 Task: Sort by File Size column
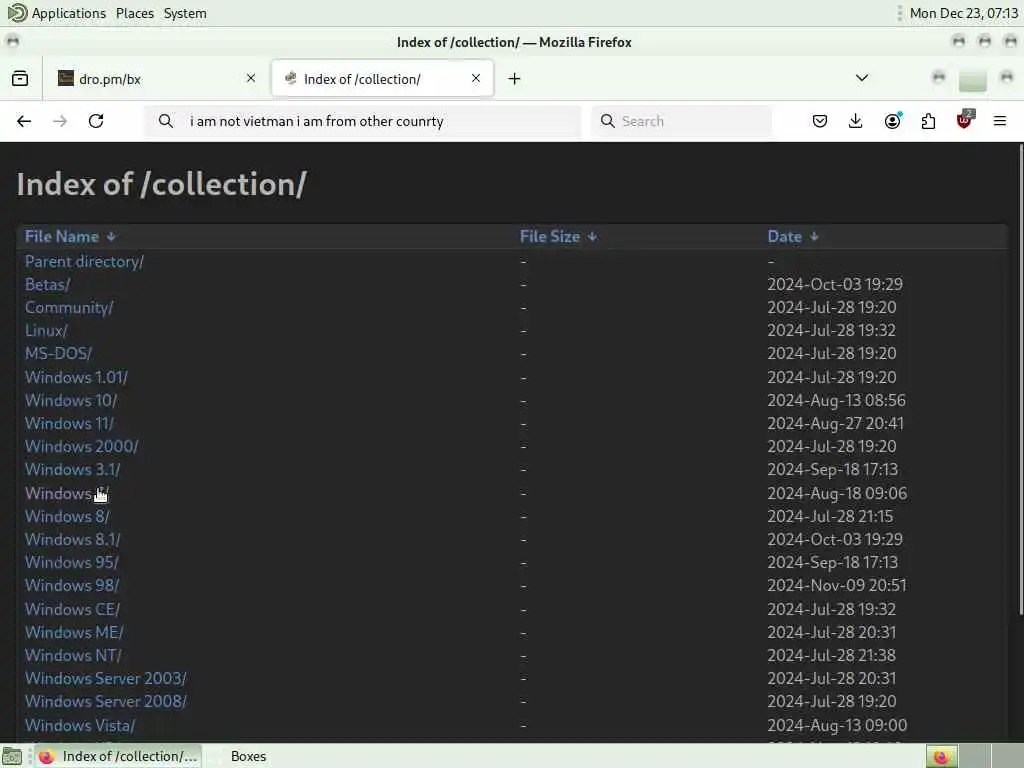click(x=558, y=236)
